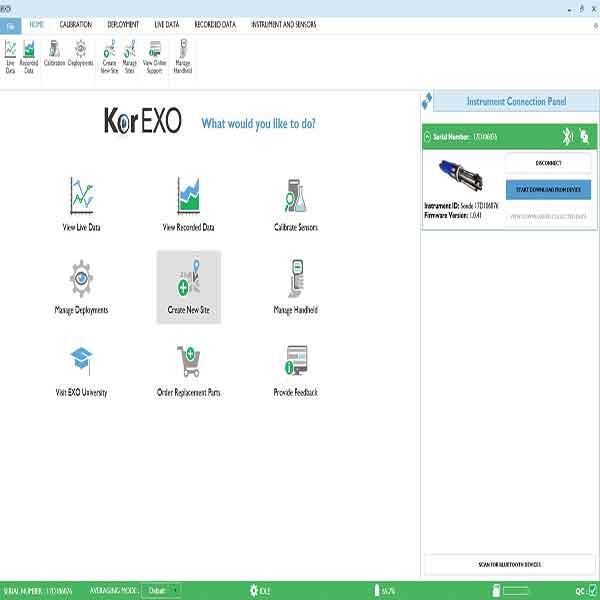Image resolution: width=600 pixels, height=600 pixels.
Task: Click the Create New Site tile
Action: [188, 286]
